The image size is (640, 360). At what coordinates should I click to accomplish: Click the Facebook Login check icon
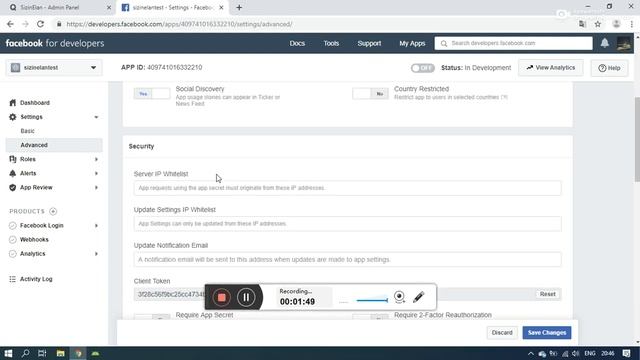pyautogui.click(x=13, y=225)
